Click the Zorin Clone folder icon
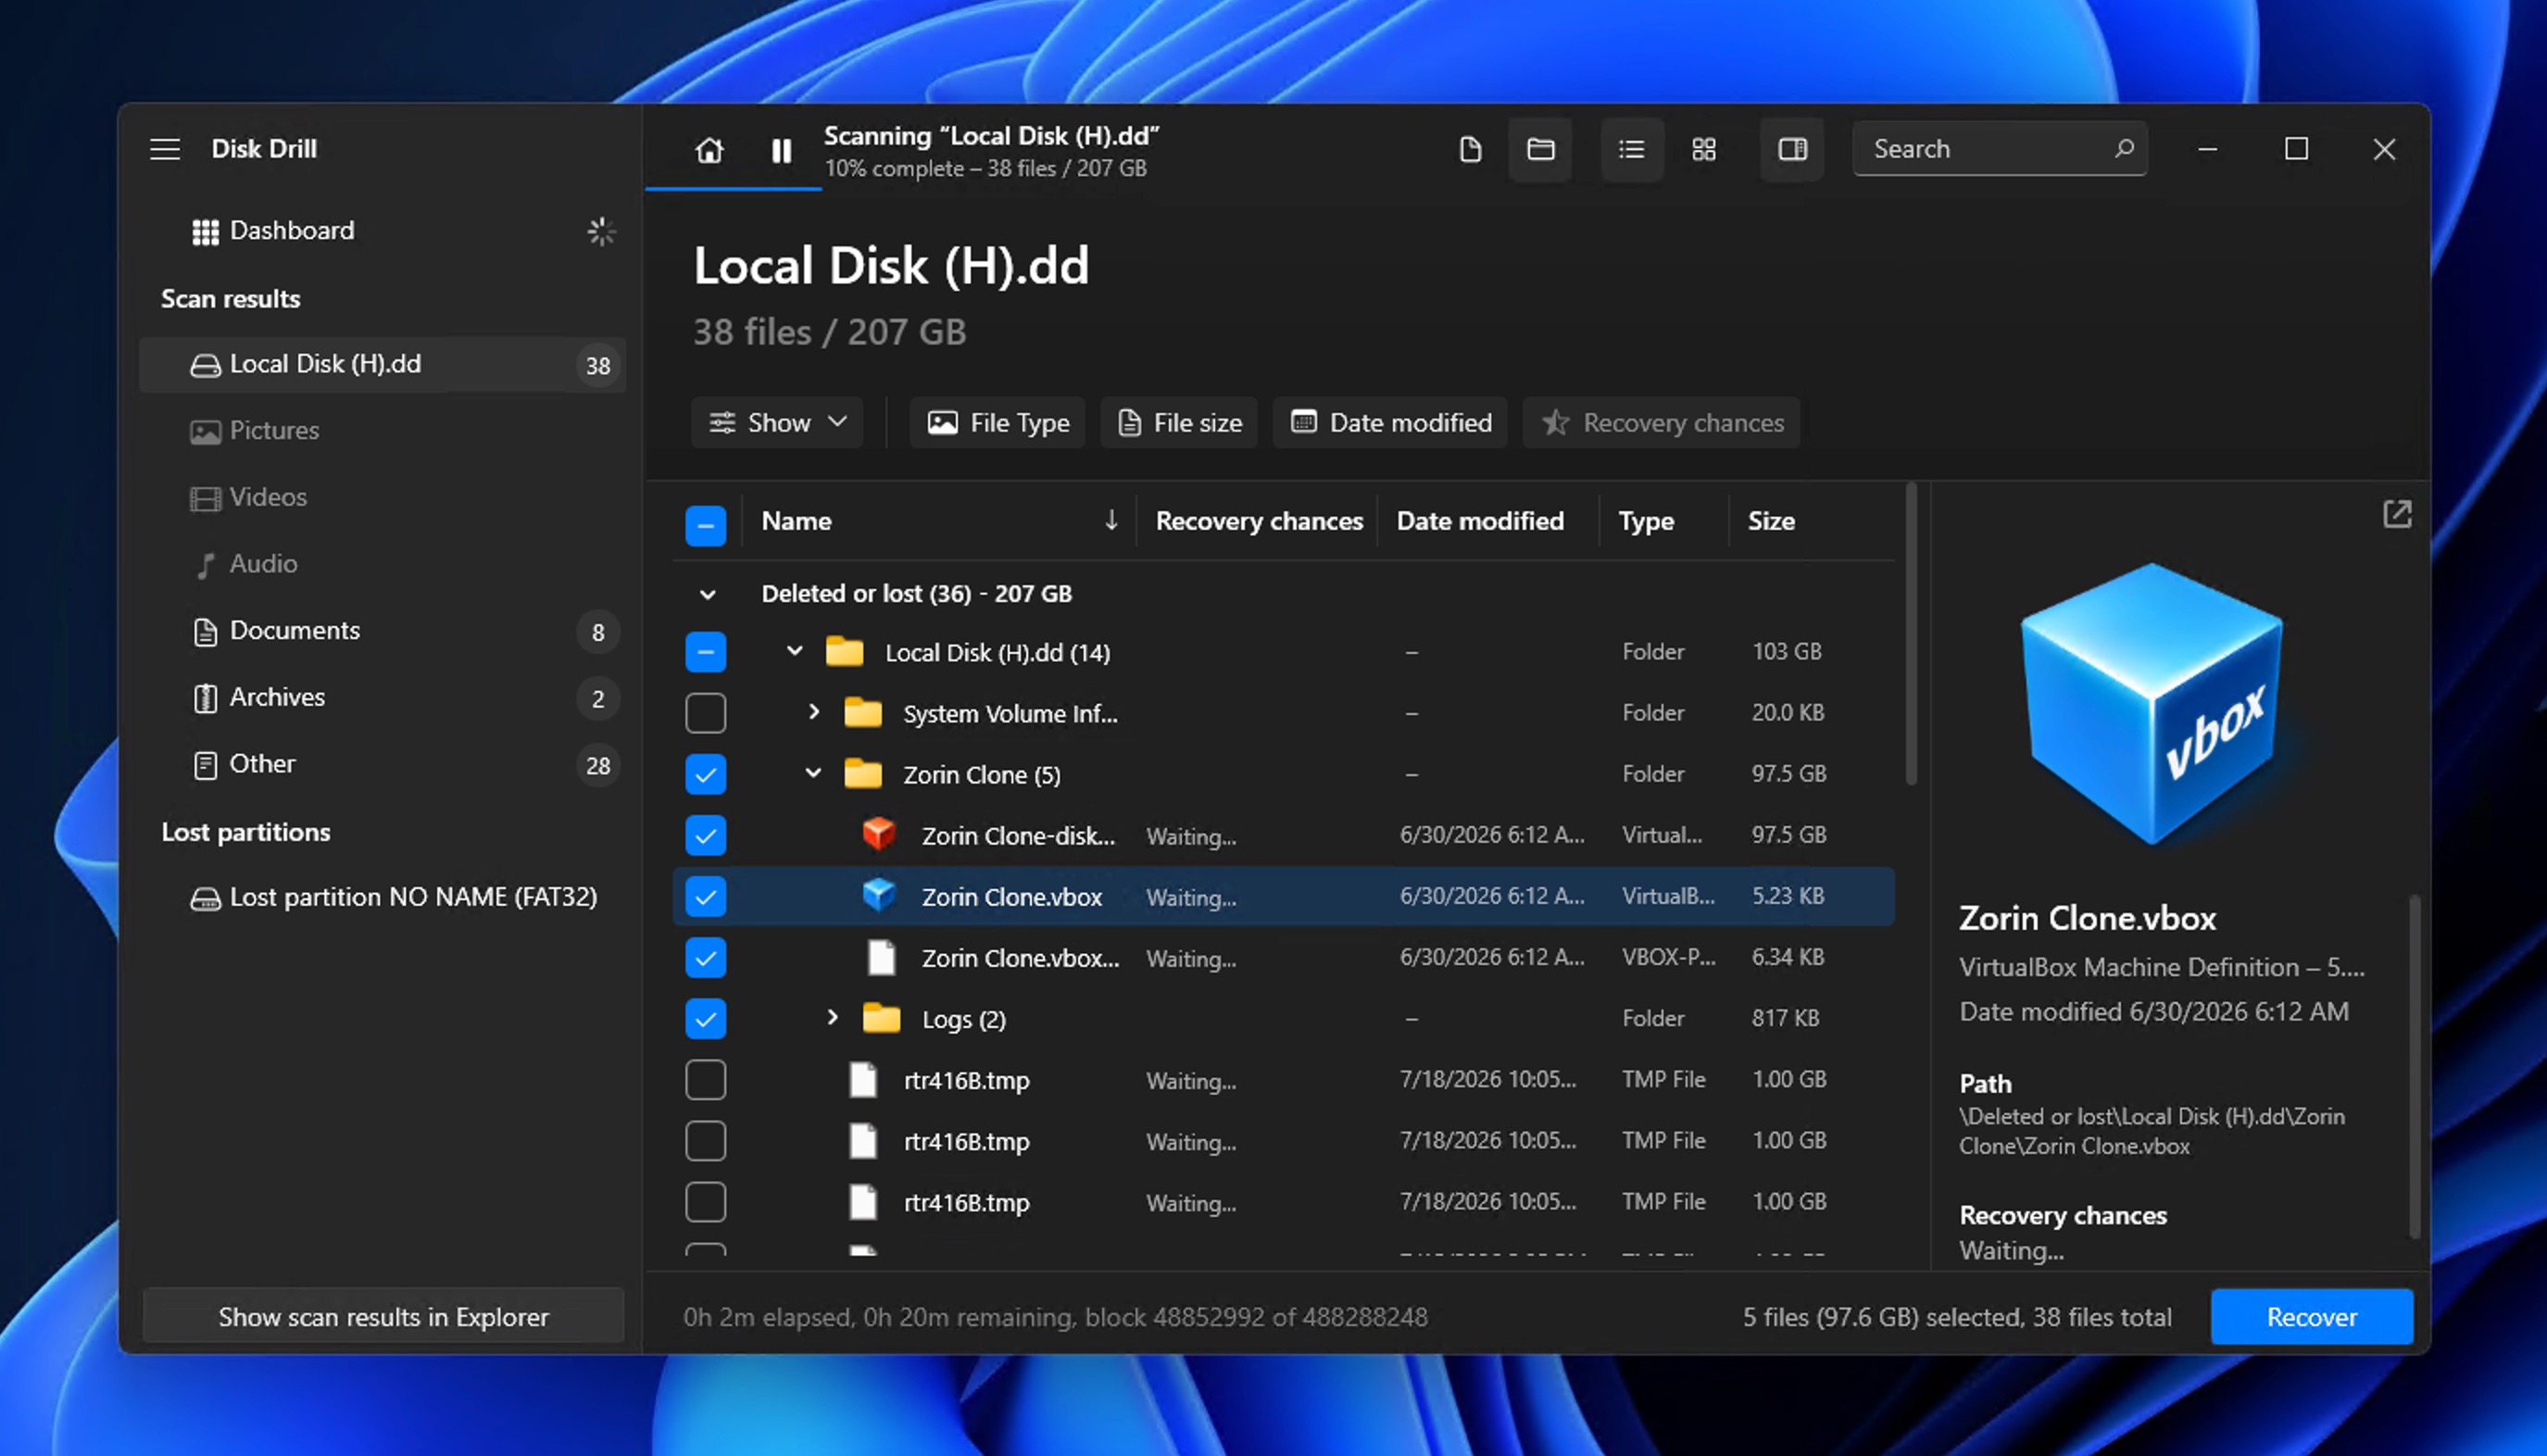This screenshot has width=2547, height=1456. (862, 774)
